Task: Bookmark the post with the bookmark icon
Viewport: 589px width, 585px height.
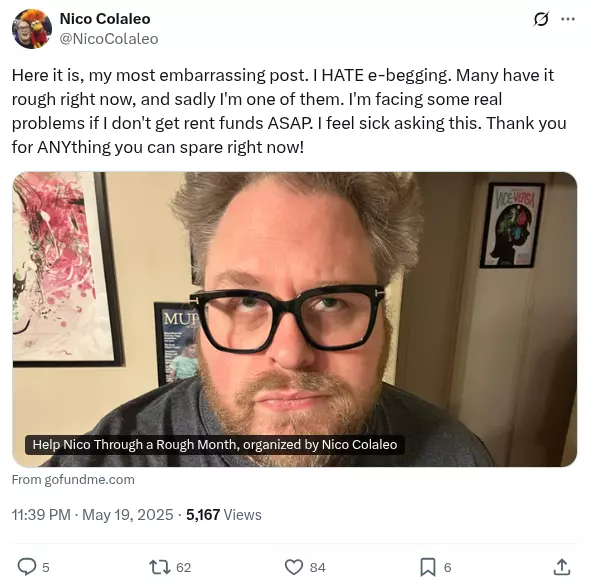Action: click(x=428, y=567)
